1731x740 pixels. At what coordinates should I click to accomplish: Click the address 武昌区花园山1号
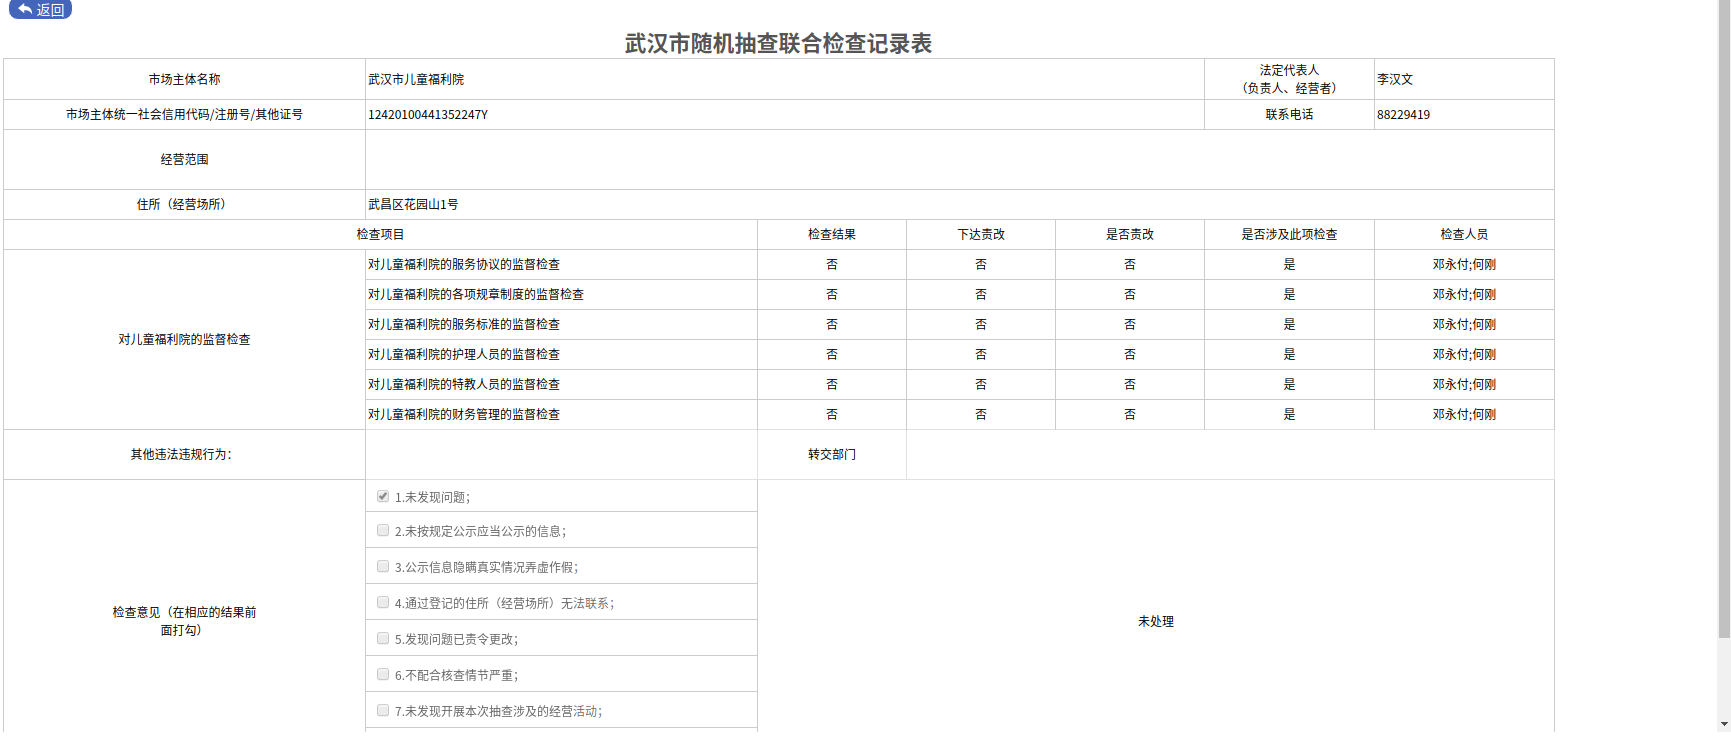pyautogui.click(x=413, y=204)
